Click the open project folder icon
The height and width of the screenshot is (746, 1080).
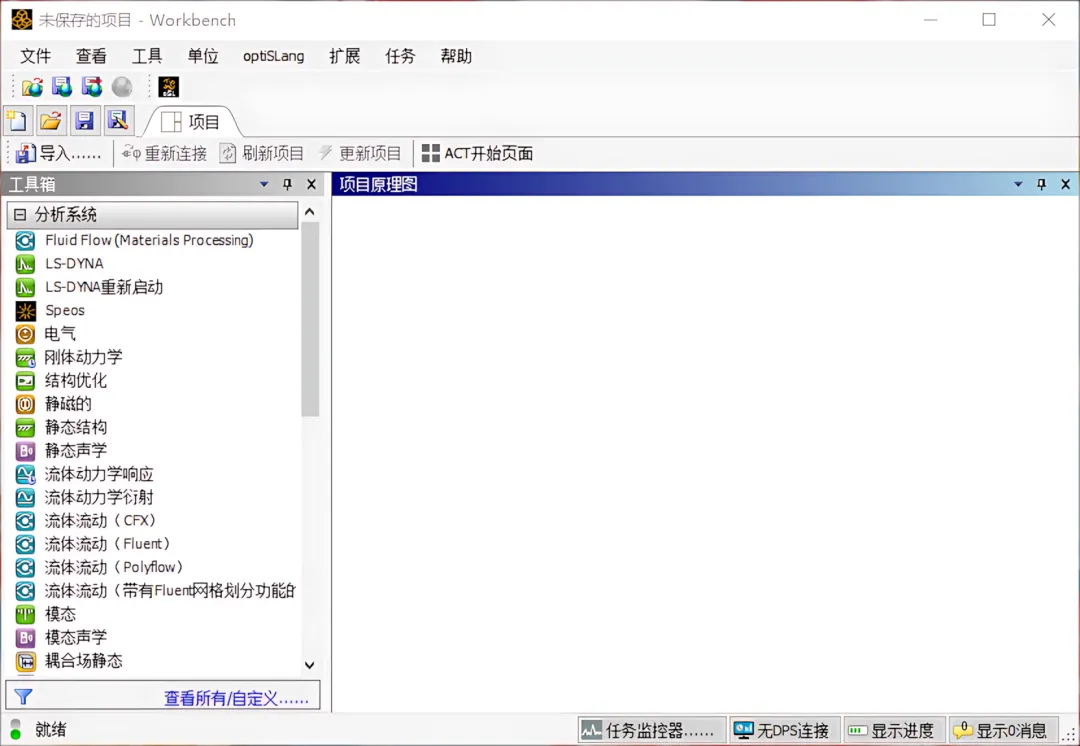pos(50,121)
